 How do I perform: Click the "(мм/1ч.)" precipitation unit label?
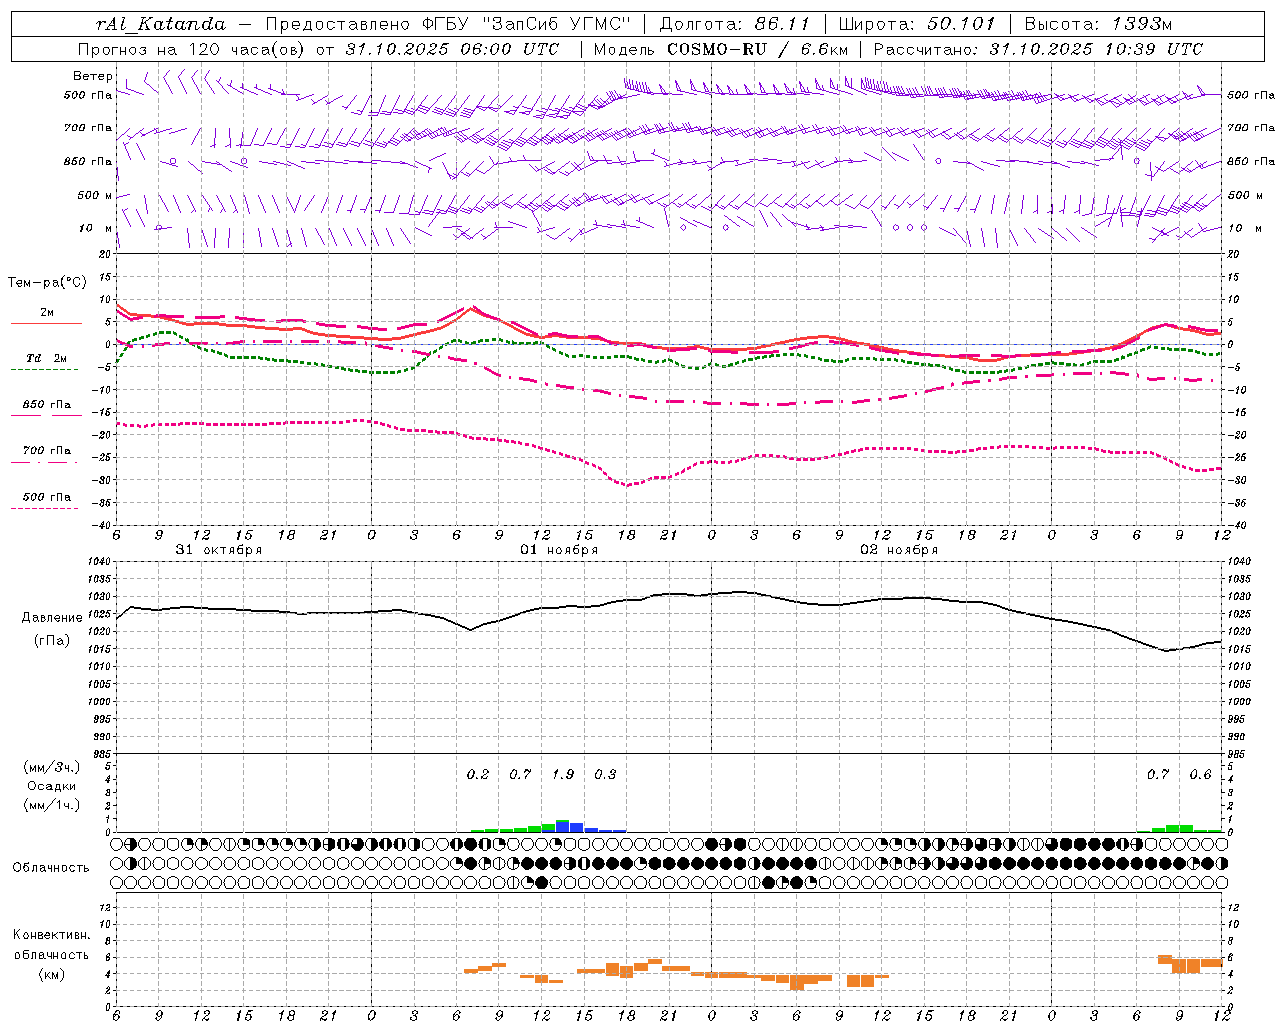click(52, 805)
